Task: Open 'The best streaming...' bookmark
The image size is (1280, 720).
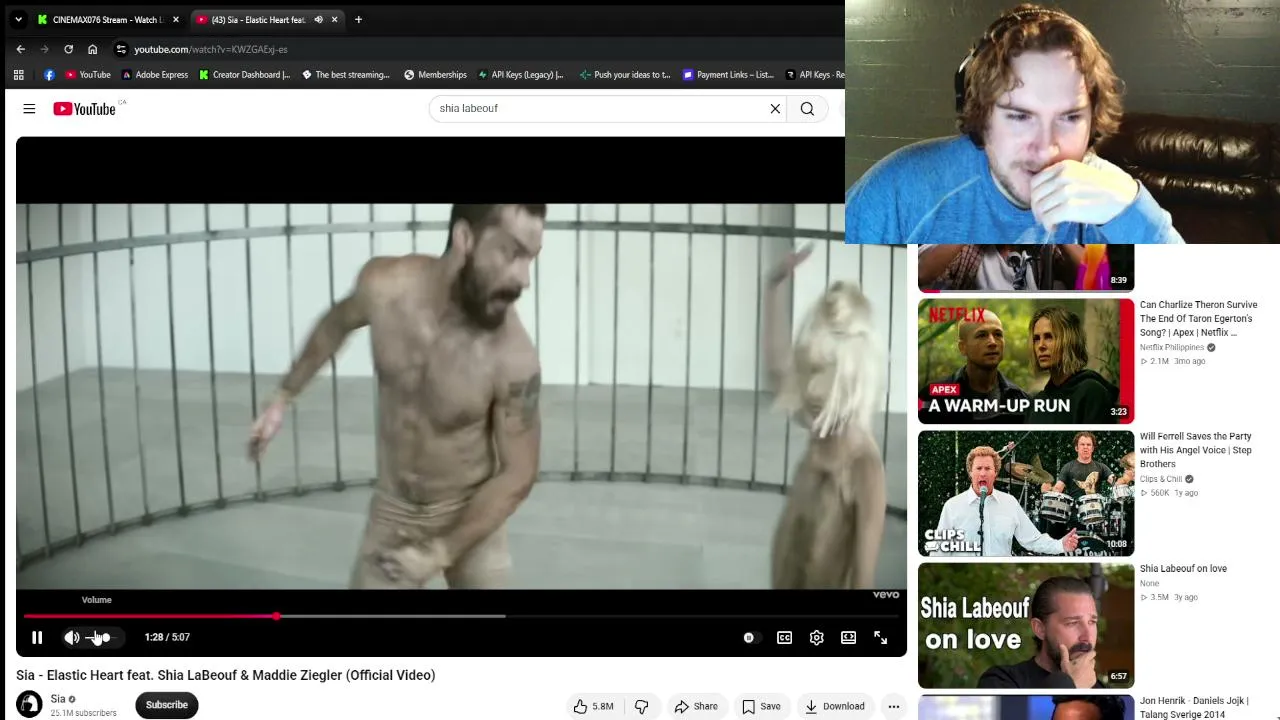Action: [x=346, y=74]
